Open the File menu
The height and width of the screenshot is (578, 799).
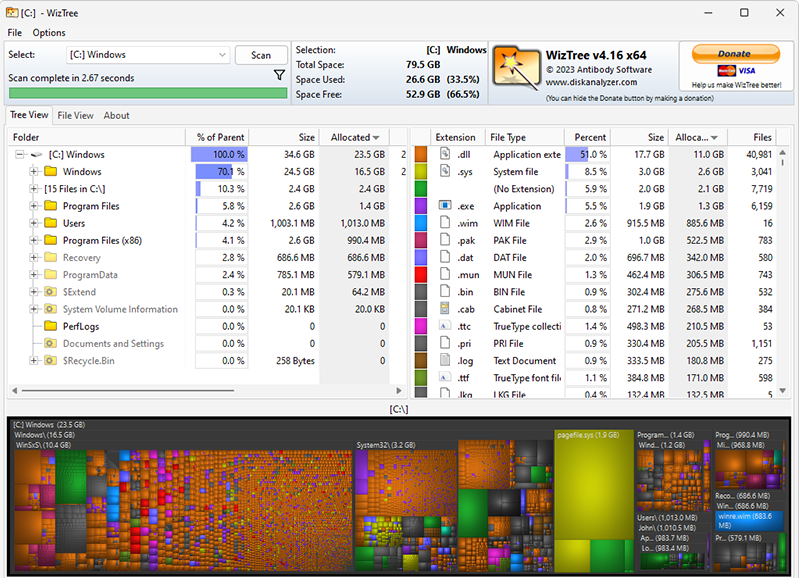(14, 33)
